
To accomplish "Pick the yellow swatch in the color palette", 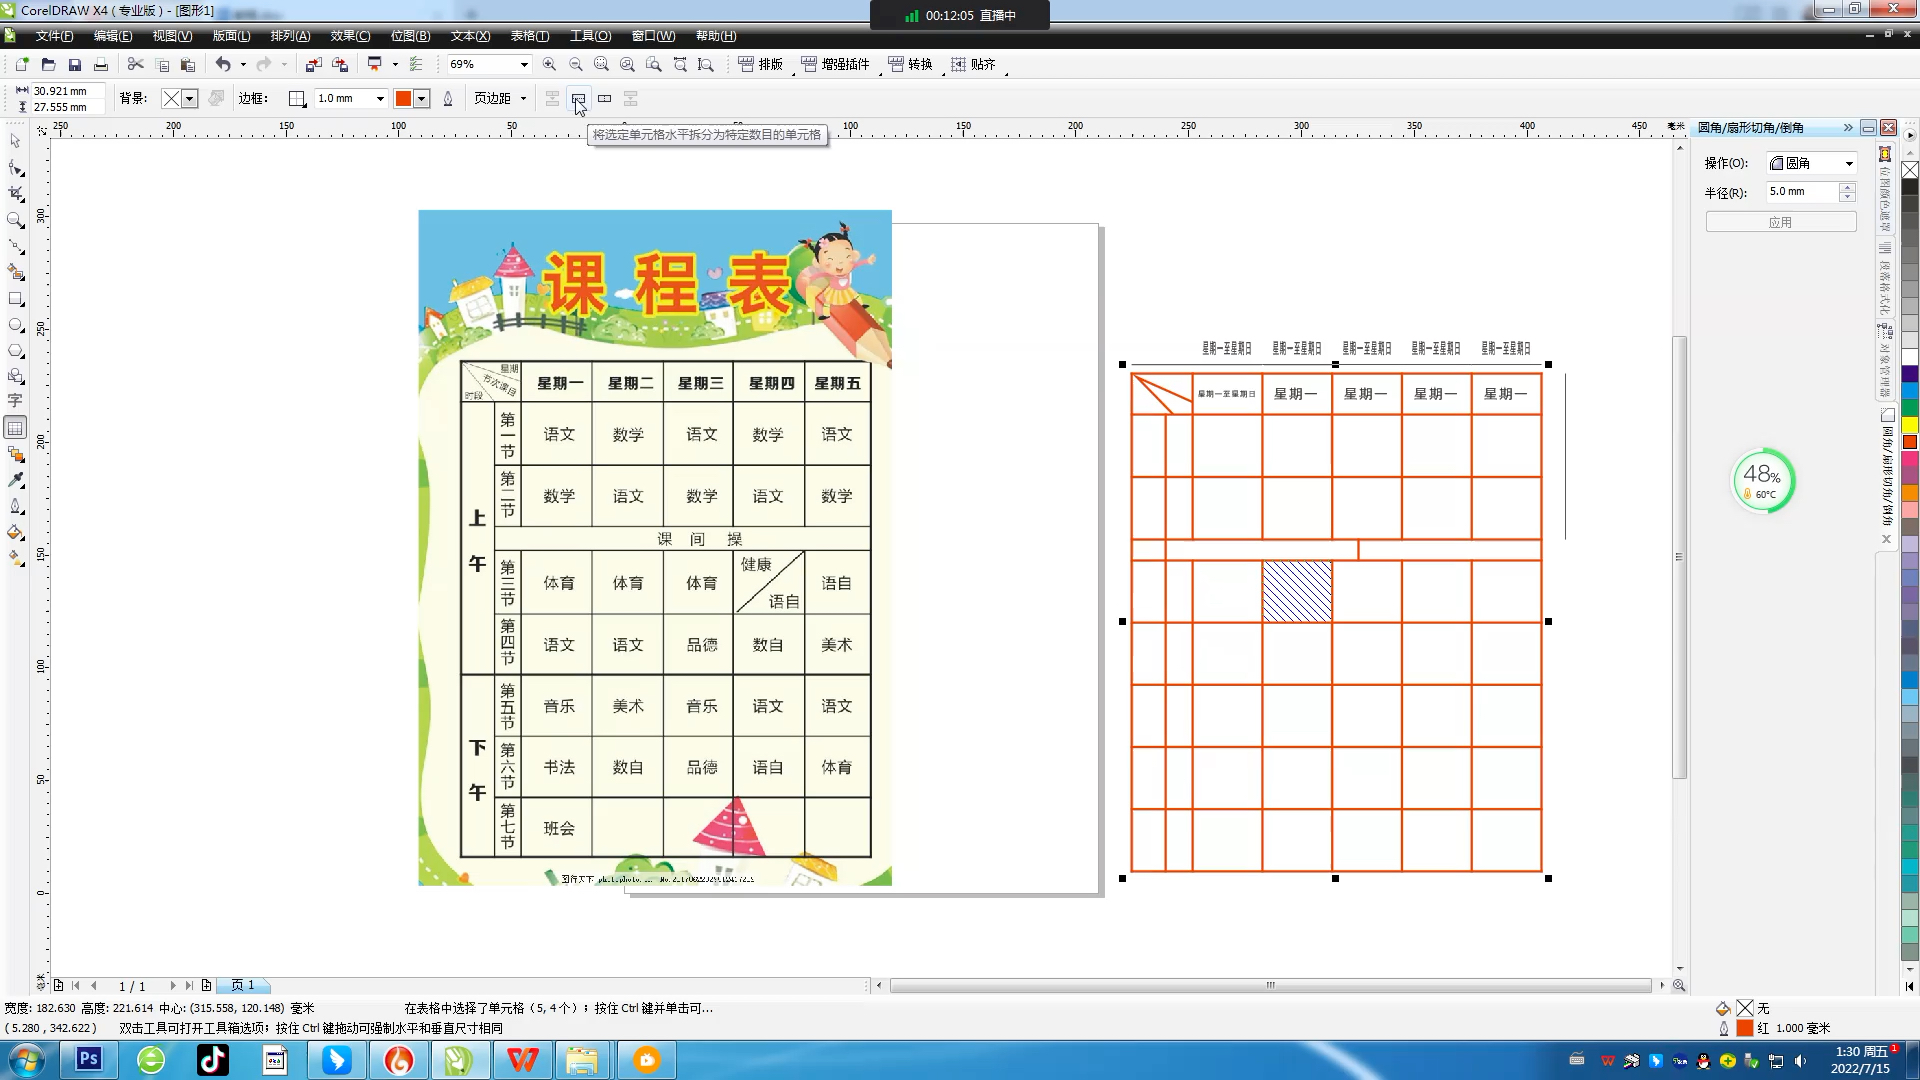I will 1910,425.
